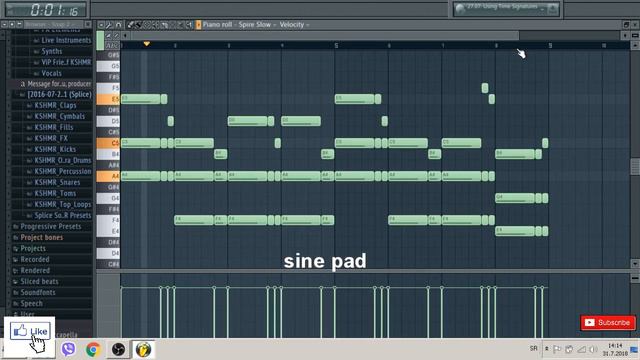The width and height of the screenshot is (640, 360).
Task: Click the first velocity handle in the event lane
Action: coord(121,288)
